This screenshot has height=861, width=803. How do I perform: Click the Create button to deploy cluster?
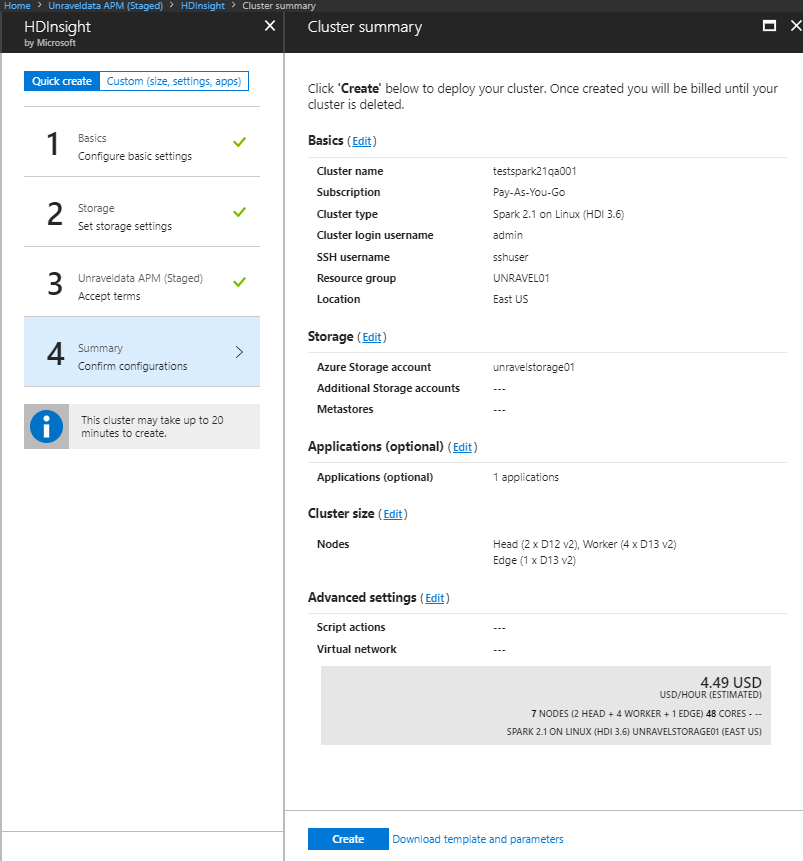[x=348, y=839]
